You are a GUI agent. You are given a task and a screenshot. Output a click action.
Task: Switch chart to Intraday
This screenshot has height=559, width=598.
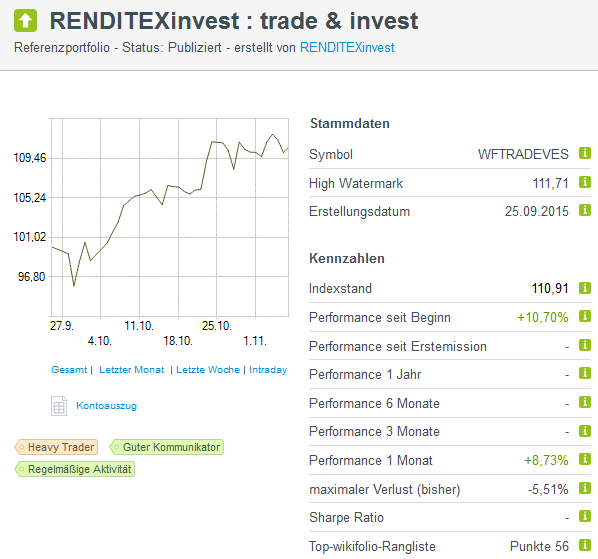coord(268,370)
